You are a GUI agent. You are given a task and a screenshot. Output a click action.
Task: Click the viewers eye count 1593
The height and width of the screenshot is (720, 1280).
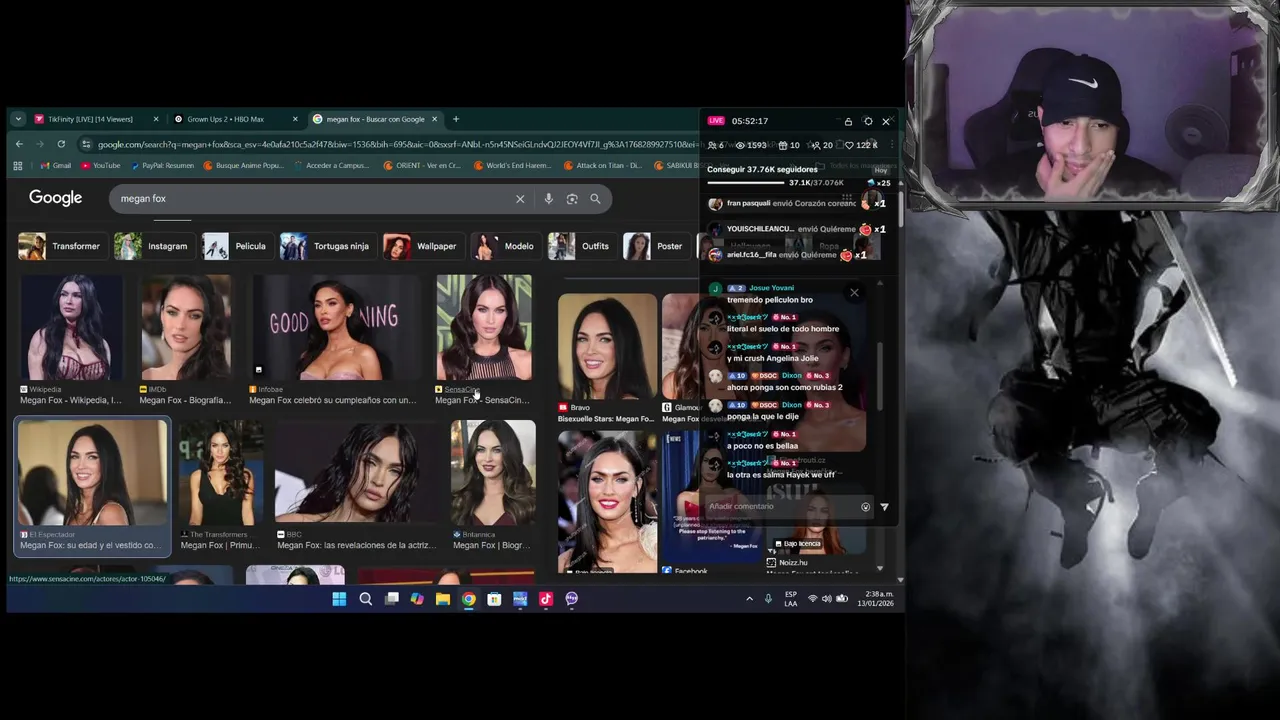(x=752, y=145)
